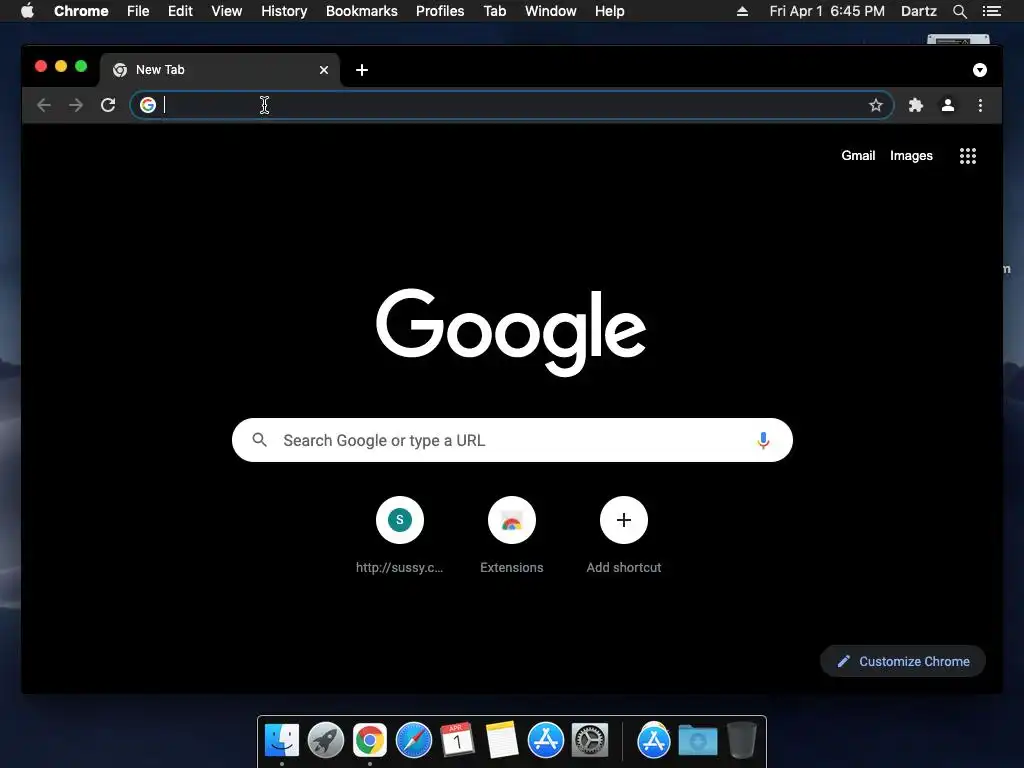Close the New Tab tab

[x=324, y=70]
